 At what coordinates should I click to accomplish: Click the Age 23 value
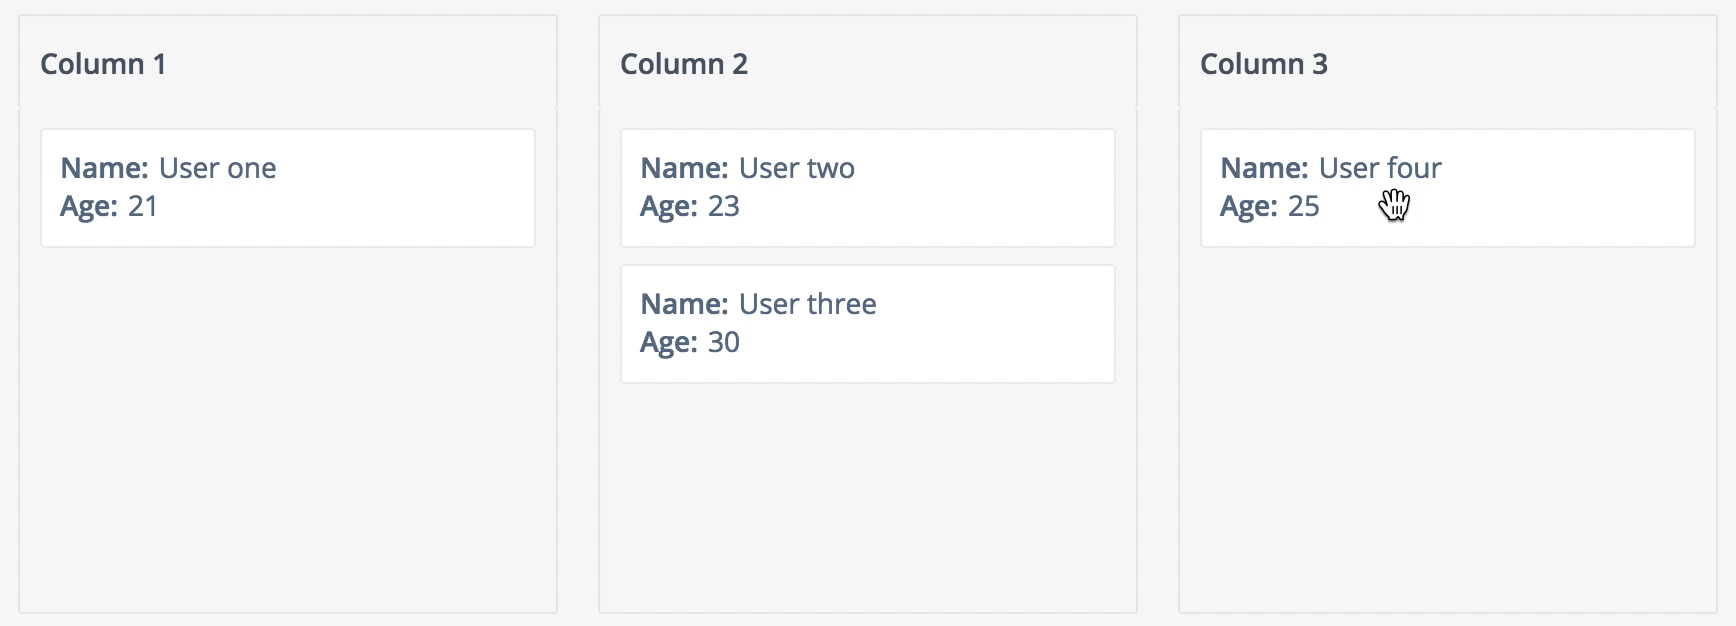click(726, 207)
